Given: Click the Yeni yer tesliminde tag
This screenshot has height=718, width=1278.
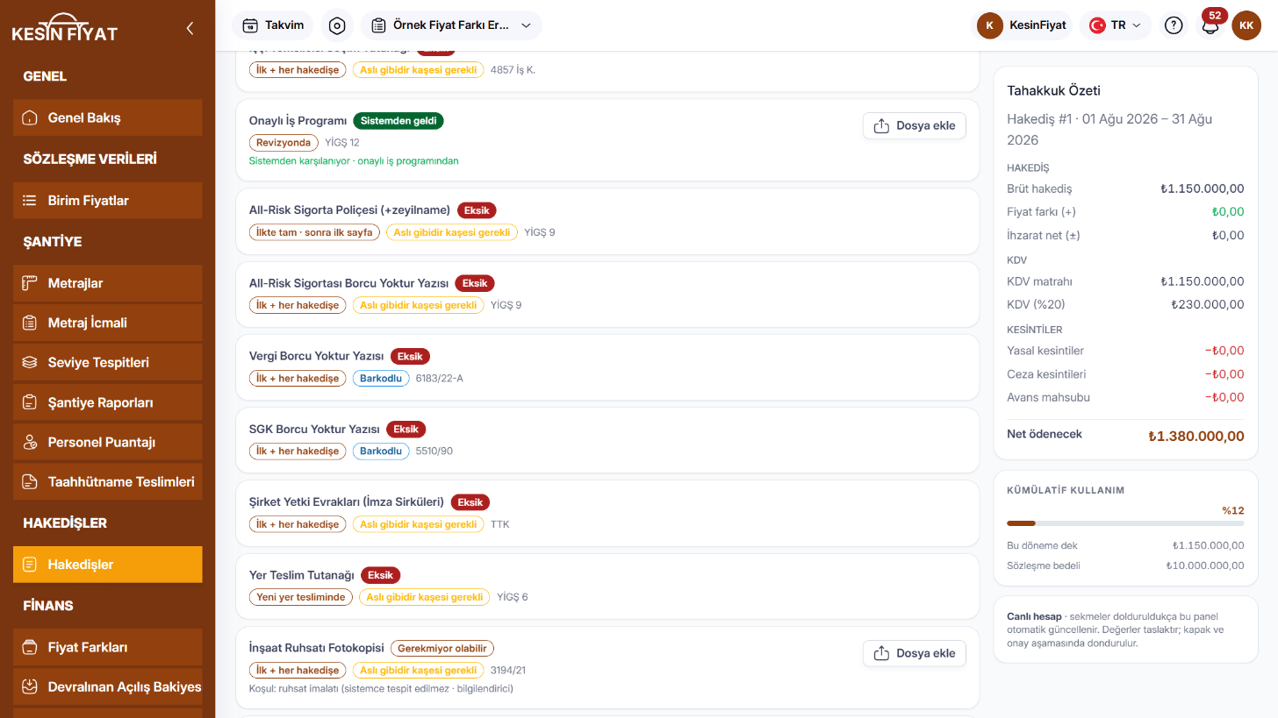Looking at the screenshot, I should coord(301,597).
